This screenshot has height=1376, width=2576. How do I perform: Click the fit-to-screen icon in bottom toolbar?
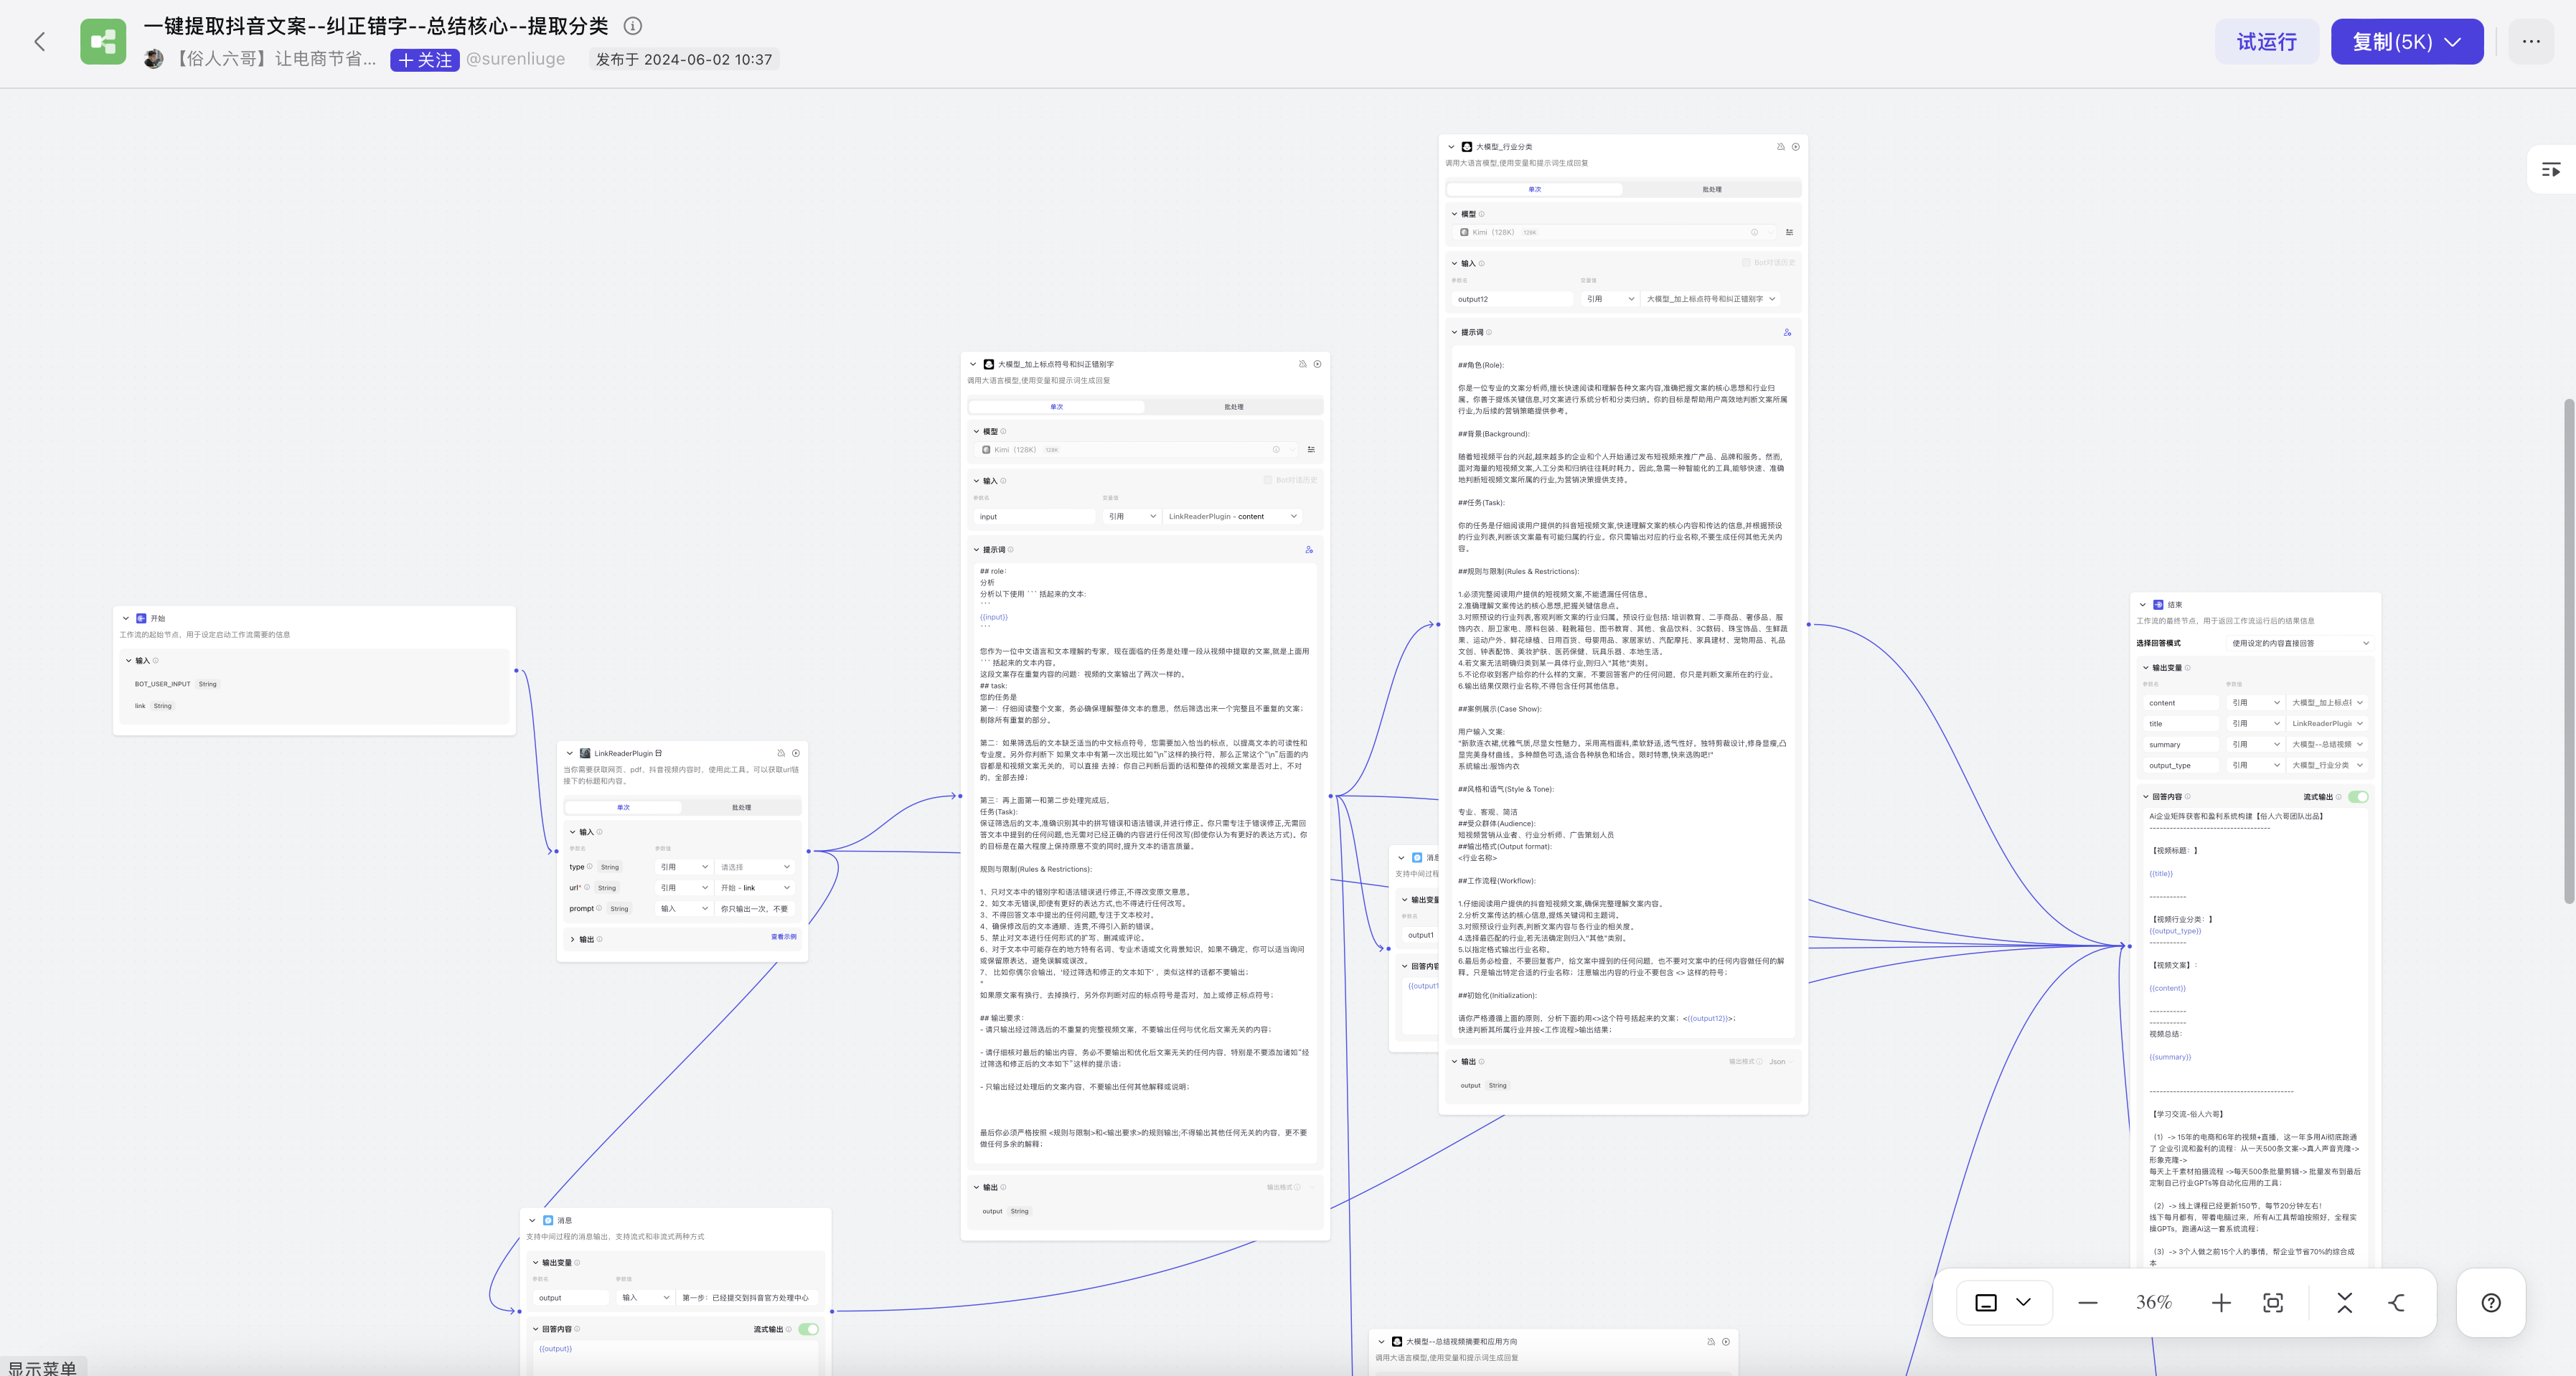click(x=2274, y=1304)
